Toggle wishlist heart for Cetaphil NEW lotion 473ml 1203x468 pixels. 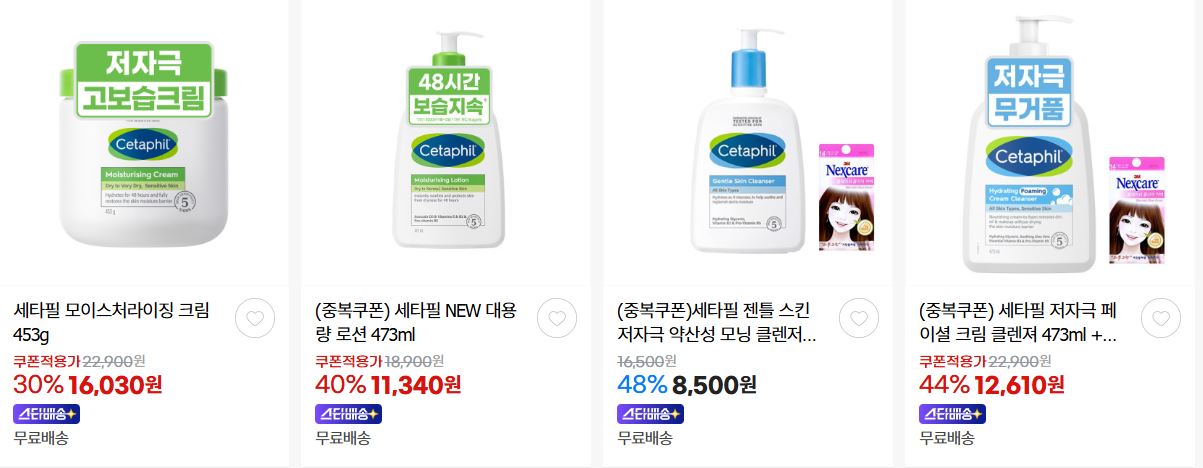(x=557, y=319)
